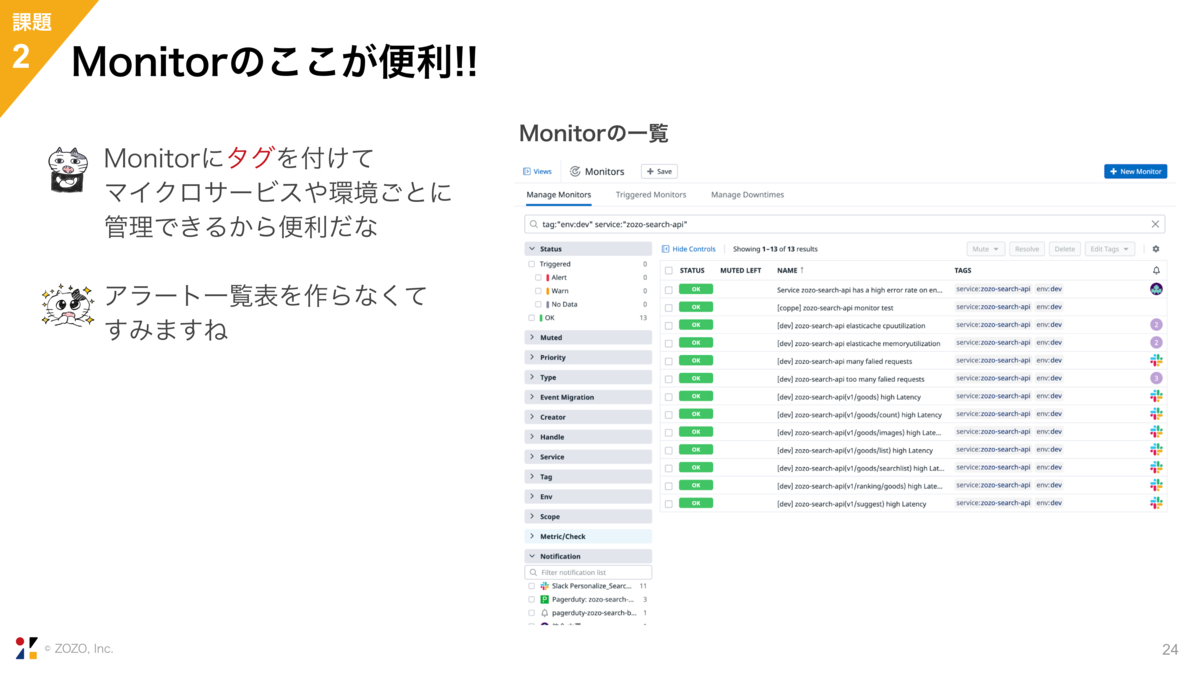Expand the Type filter section
This screenshot has height=675, width=1200.
(x=588, y=377)
